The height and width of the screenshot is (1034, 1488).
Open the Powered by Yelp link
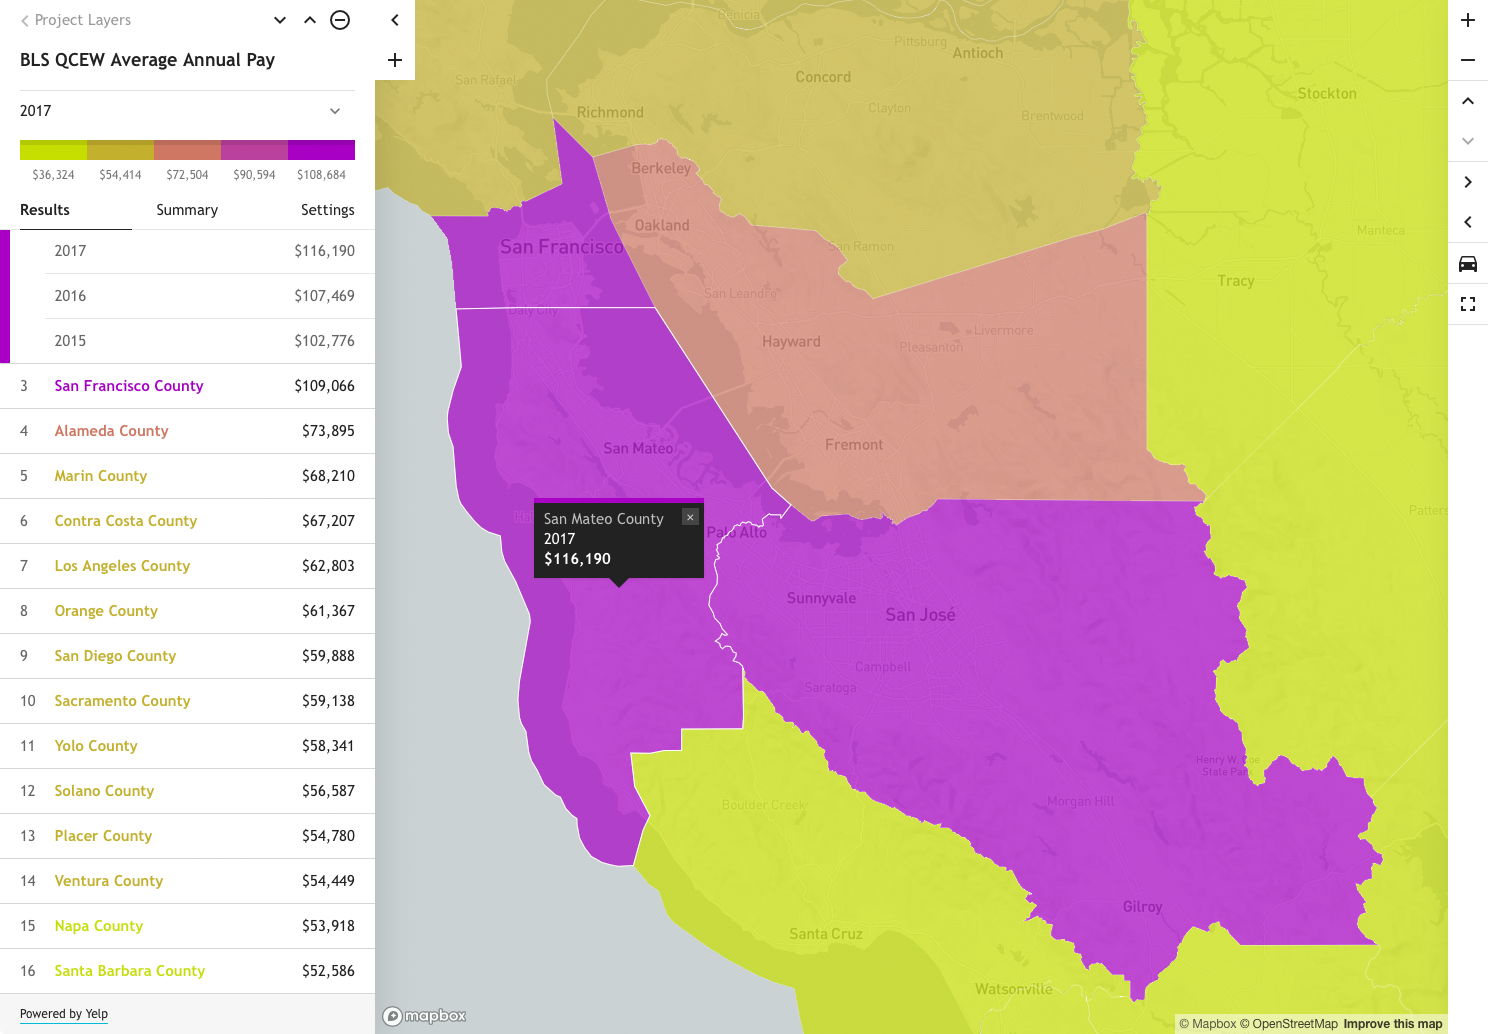[64, 1014]
